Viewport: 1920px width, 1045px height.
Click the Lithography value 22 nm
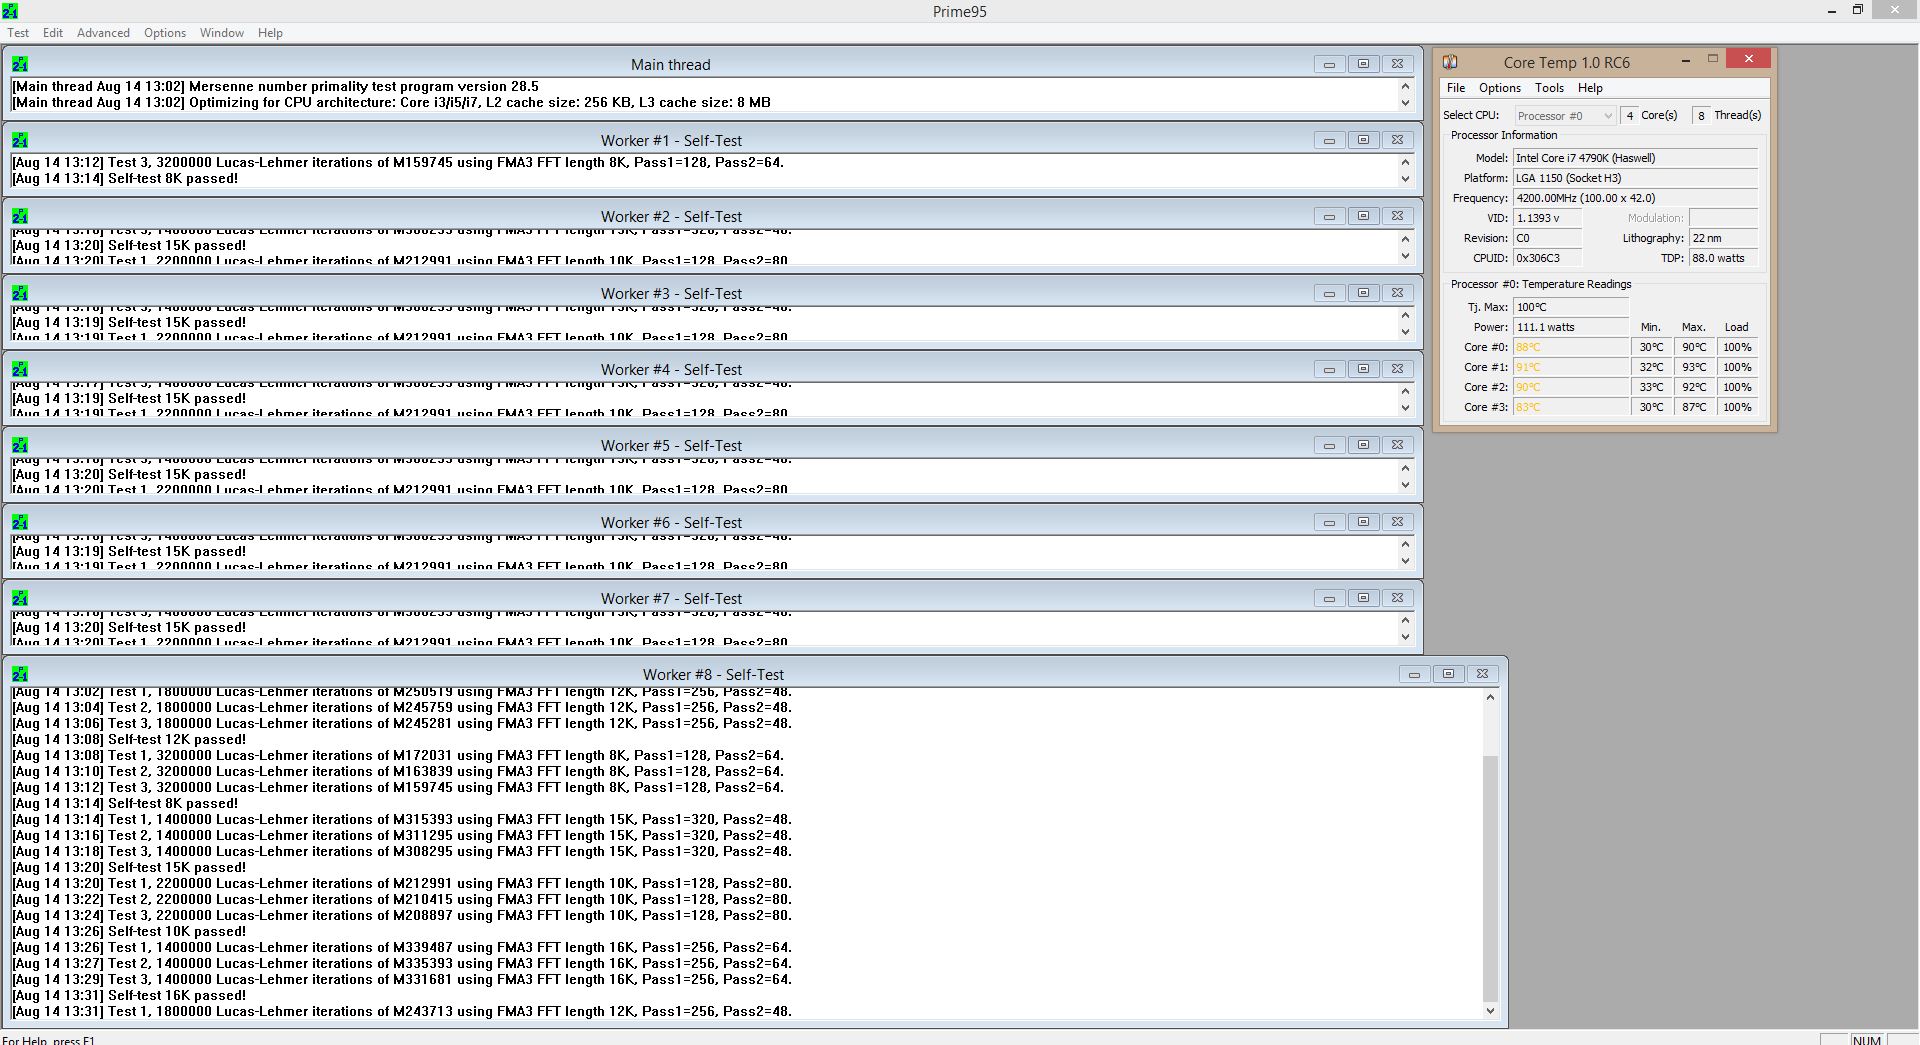pos(1723,238)
